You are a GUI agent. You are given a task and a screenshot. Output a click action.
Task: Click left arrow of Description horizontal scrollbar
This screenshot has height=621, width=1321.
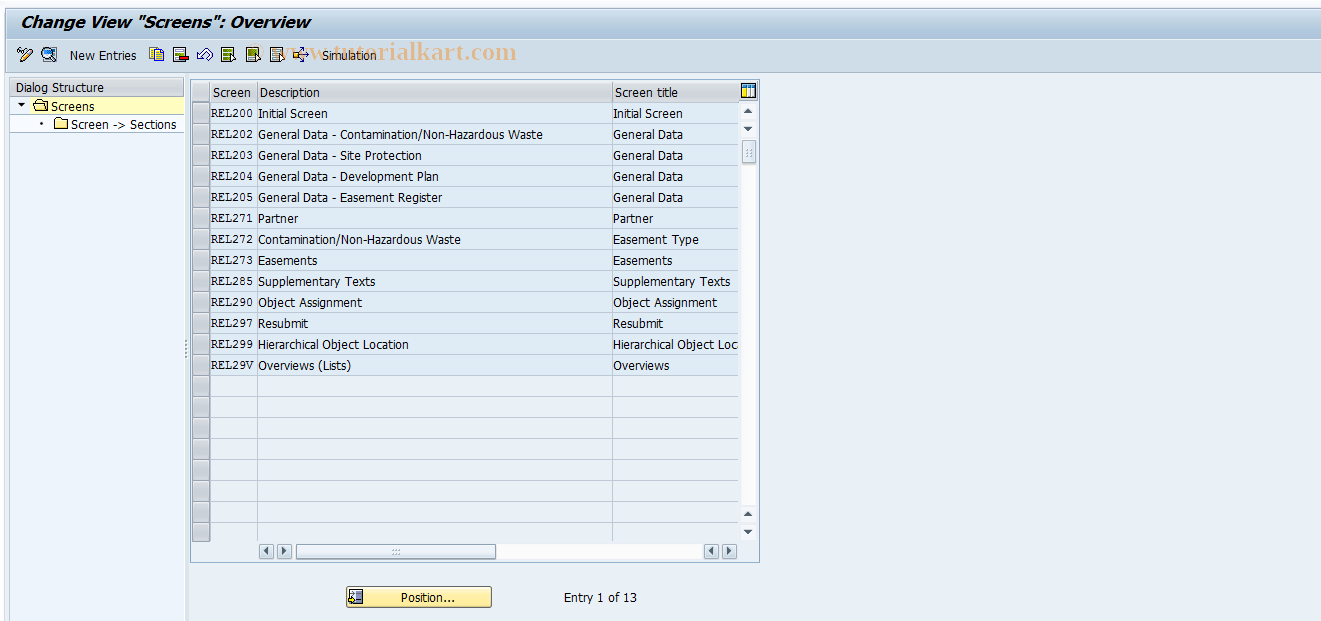[266, 551]
